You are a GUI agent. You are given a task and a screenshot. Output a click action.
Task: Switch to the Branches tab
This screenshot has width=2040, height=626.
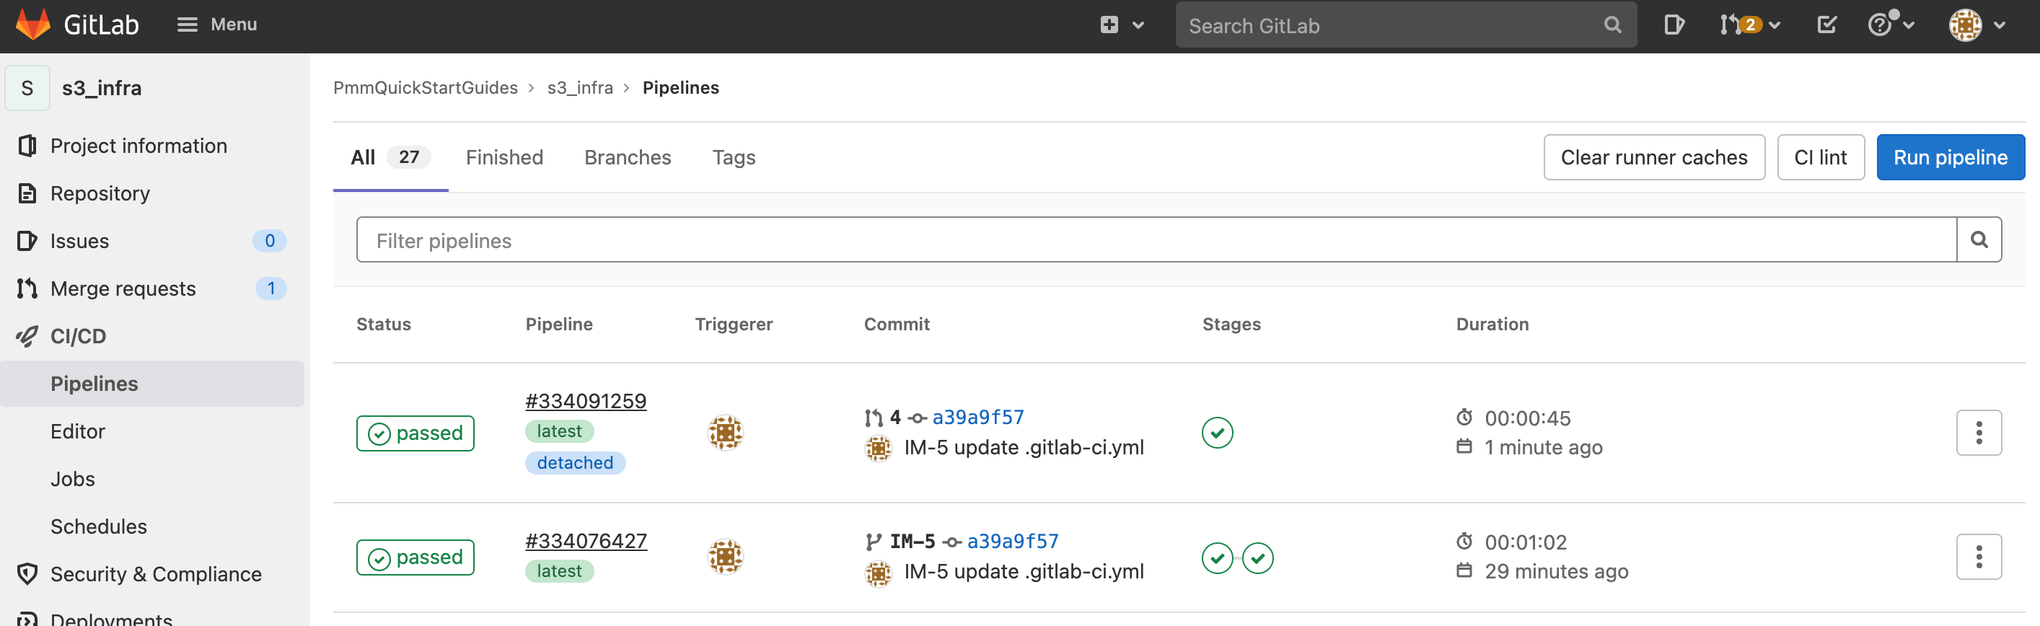(627, 157)
